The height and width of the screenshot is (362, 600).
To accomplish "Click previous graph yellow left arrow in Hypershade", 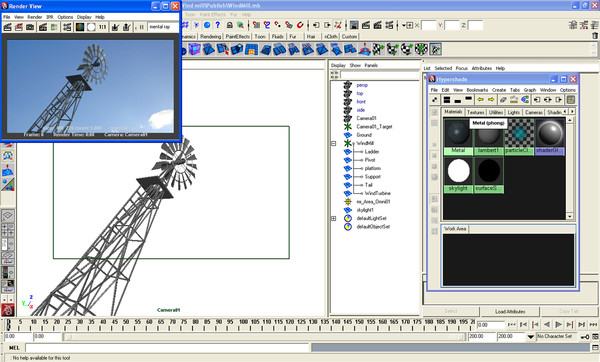I will point(480,100).
